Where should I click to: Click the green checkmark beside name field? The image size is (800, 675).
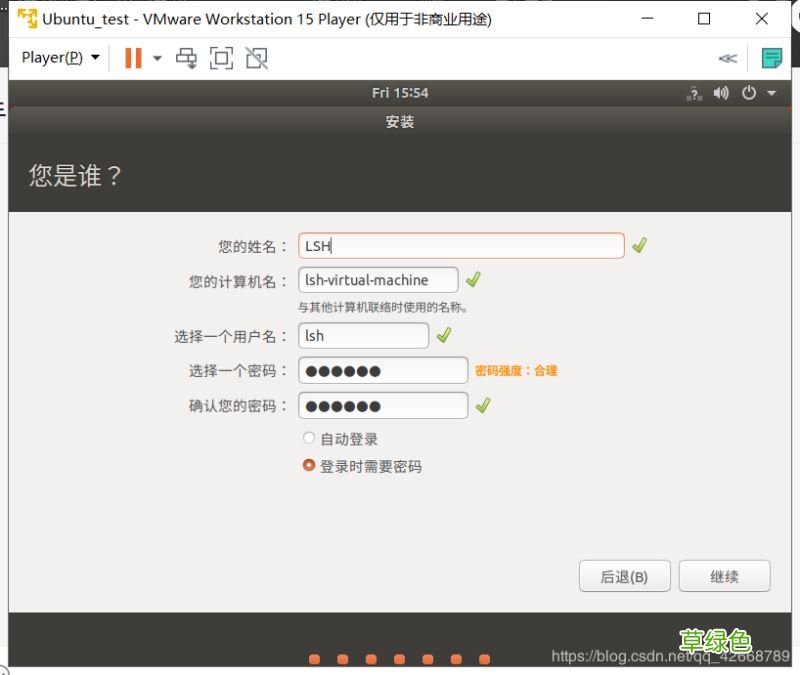639,245
